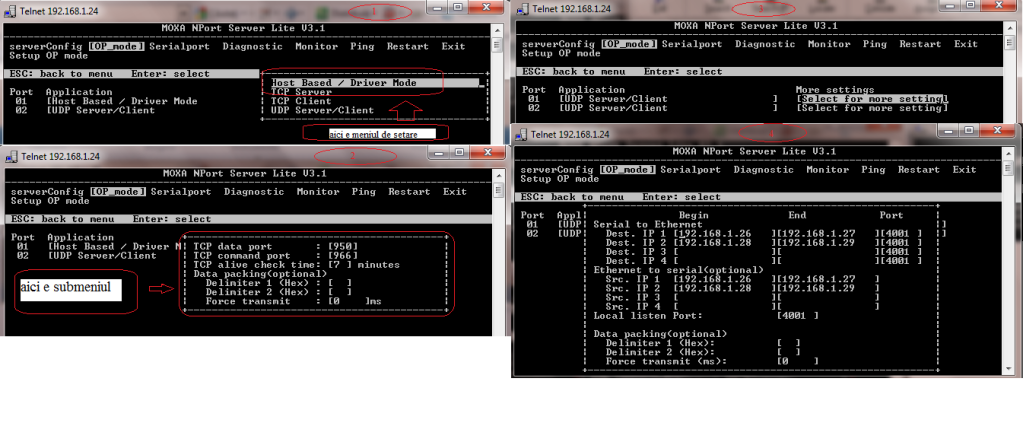Click the Telnet icon in top-left window title bar

coord(10,8)
